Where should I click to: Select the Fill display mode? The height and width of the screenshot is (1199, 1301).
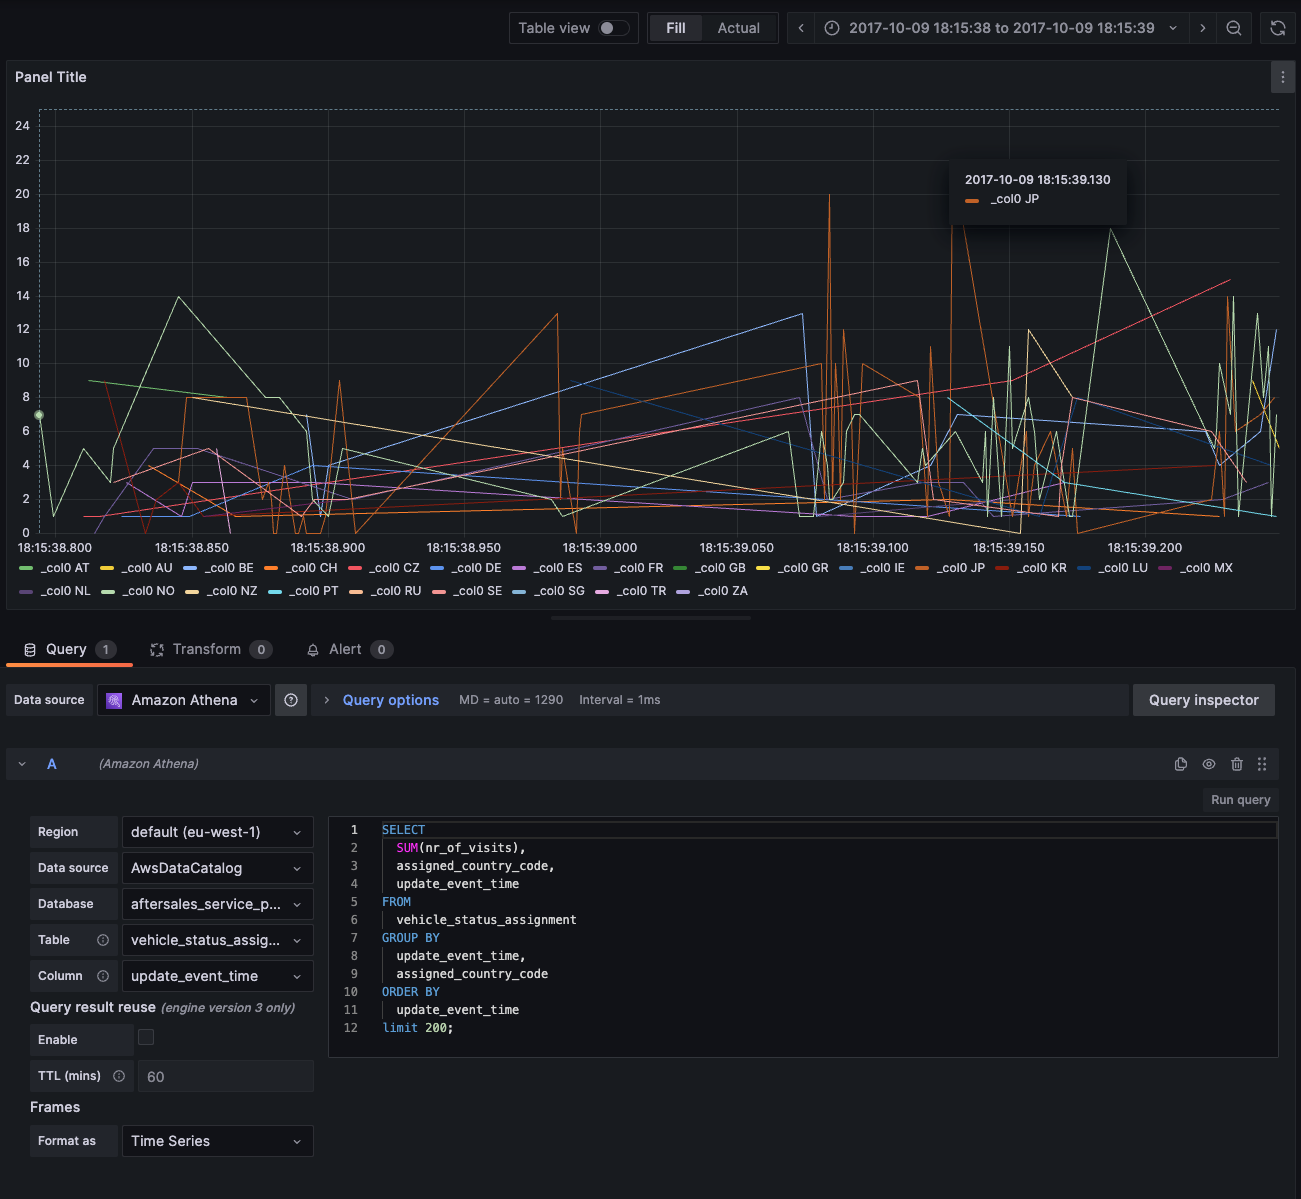[676, 28]
